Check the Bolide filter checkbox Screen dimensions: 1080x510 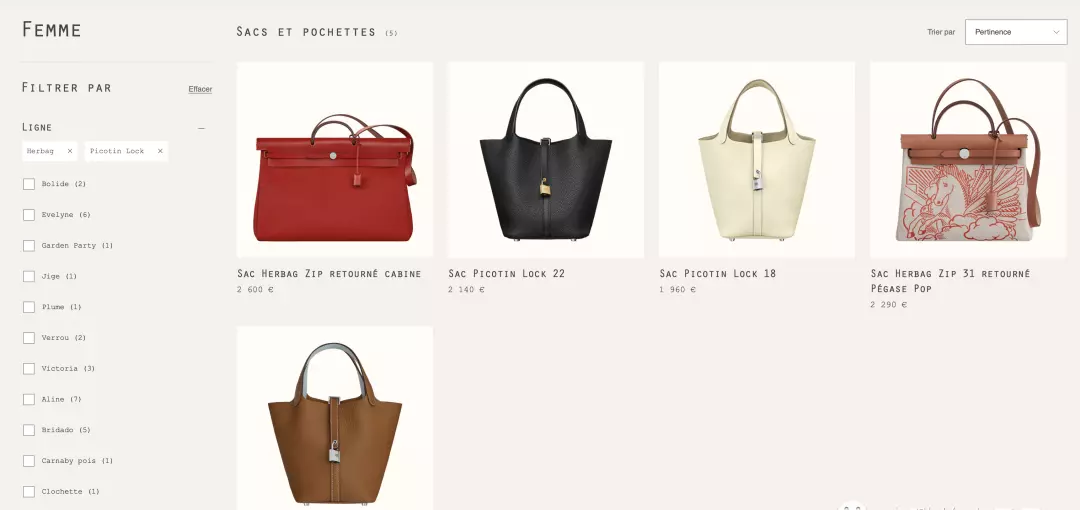pos(29,184)
